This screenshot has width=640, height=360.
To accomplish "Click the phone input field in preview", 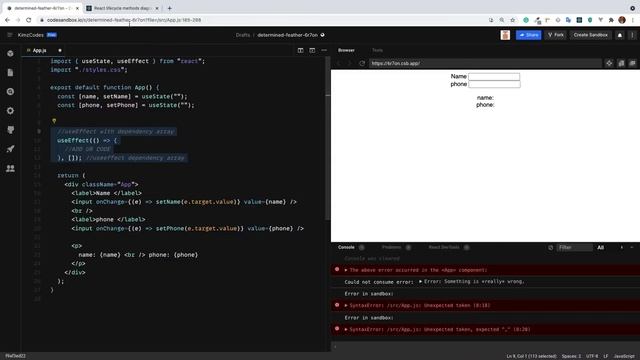I will coord(494,84).
